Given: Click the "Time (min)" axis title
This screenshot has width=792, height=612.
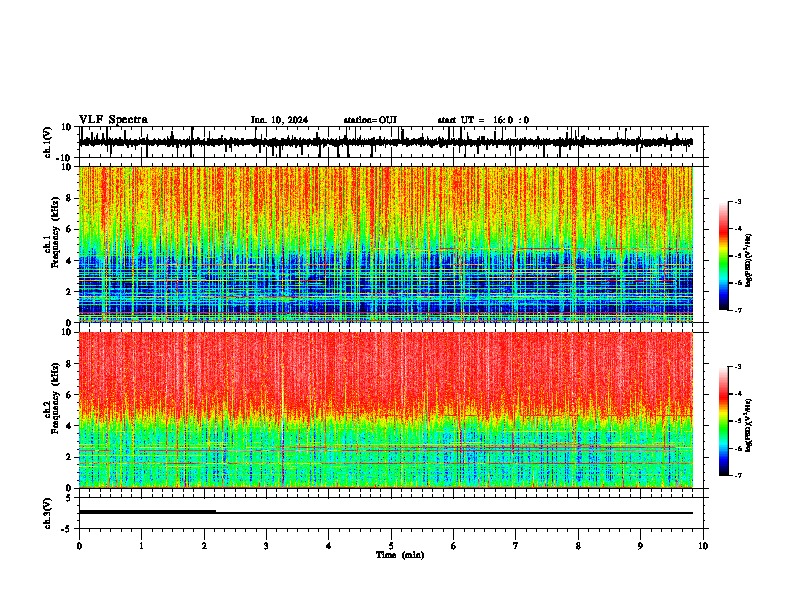Looking at the screenshot, I should 400,555.
